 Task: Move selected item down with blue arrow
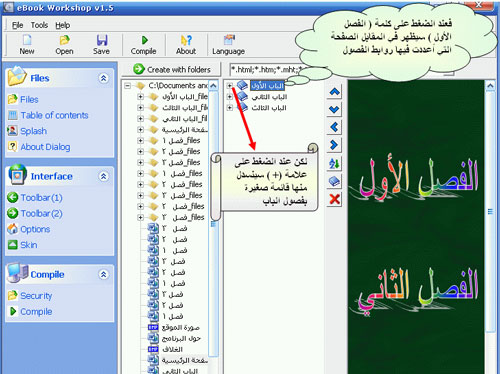[x=334, y=109]
